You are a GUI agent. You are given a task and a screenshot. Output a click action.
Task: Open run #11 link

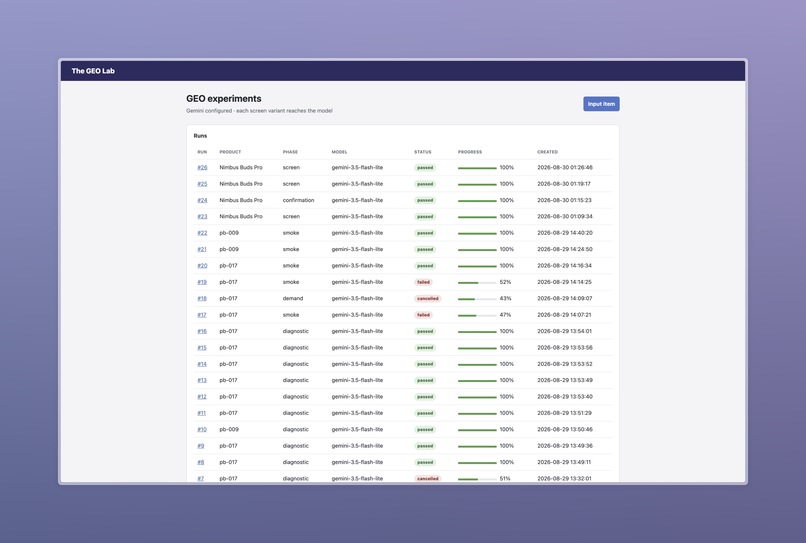pos(202,413)
